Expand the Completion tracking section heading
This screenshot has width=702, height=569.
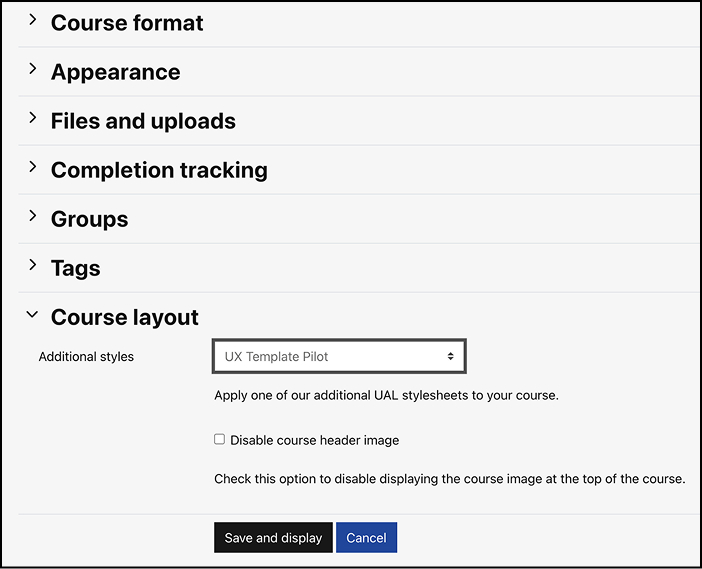click(159, 170)
